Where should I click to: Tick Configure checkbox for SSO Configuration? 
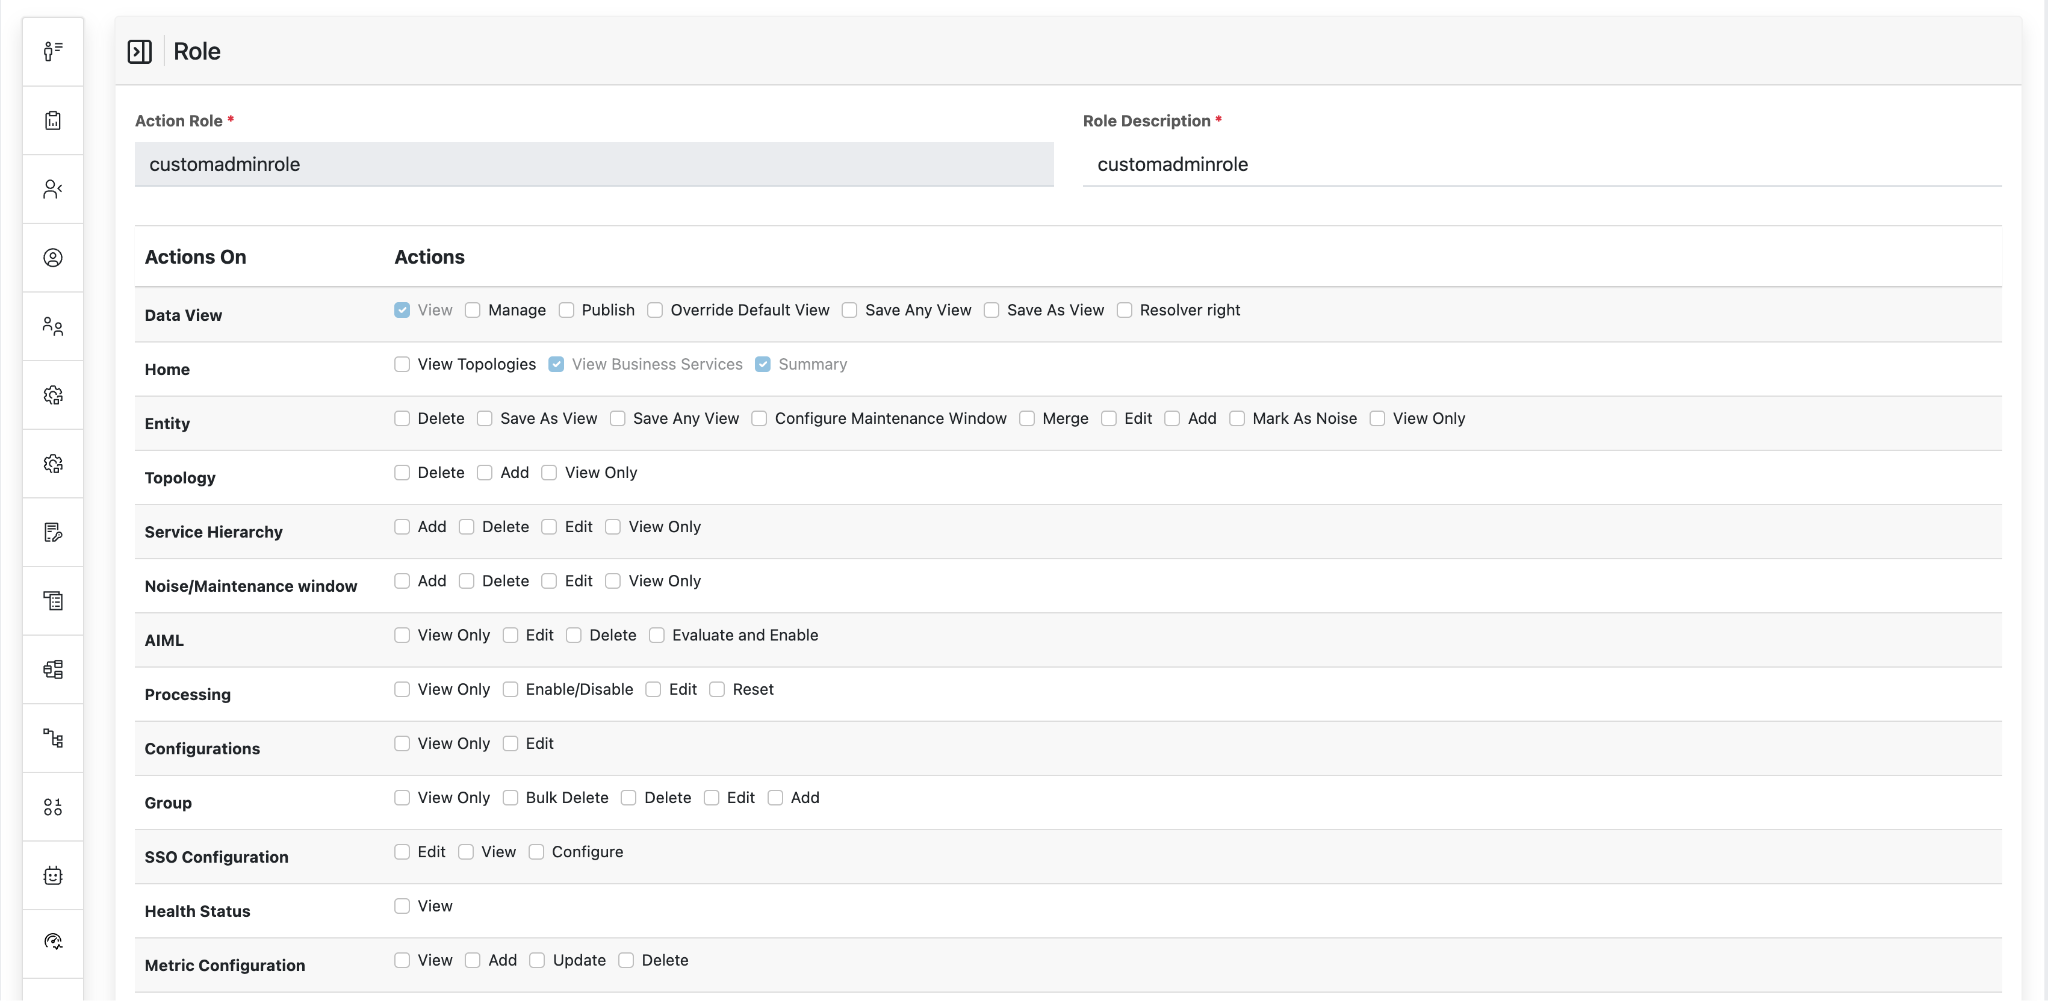(536, 852)
